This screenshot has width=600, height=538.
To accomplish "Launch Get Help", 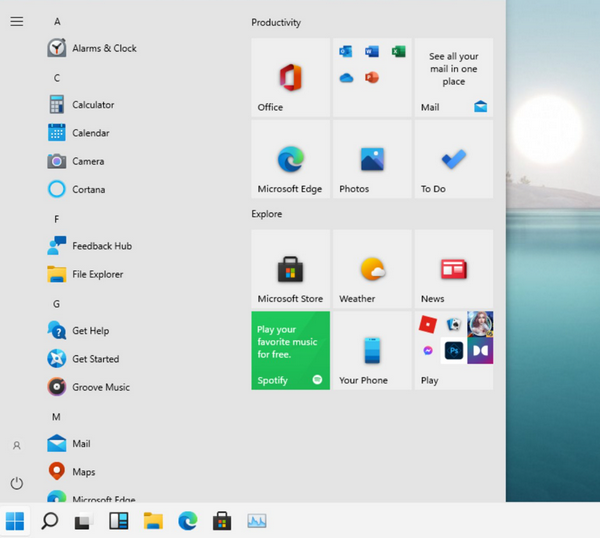I will tap(78, 330).
